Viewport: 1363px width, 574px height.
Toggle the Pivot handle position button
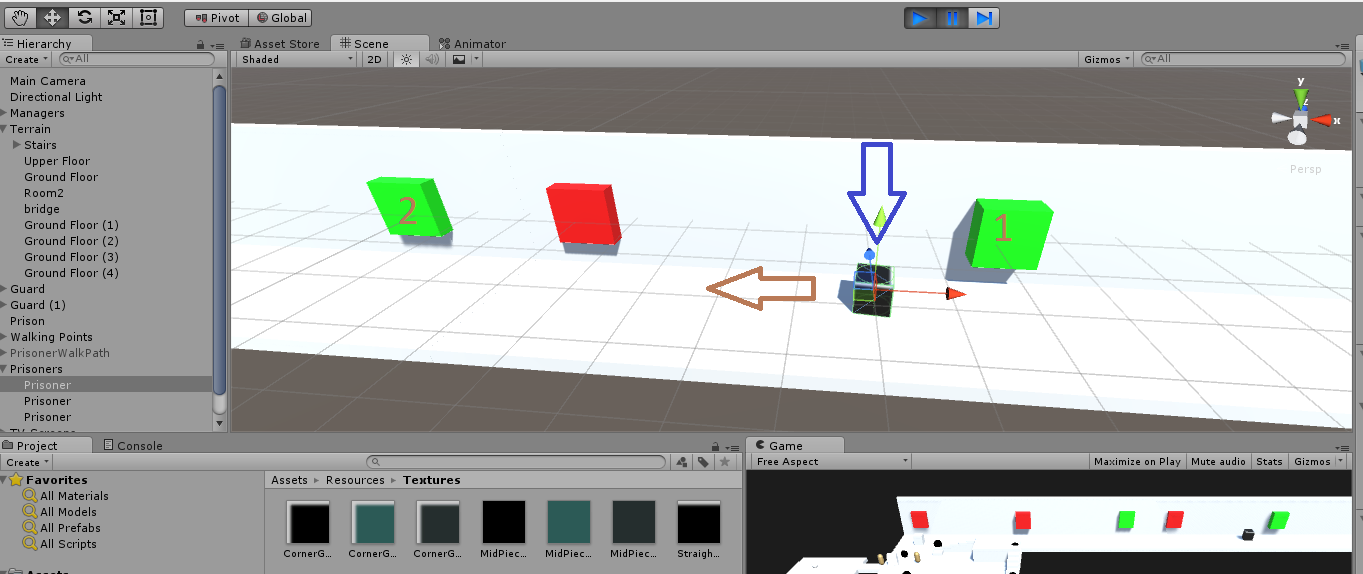[x=216, y=18]
